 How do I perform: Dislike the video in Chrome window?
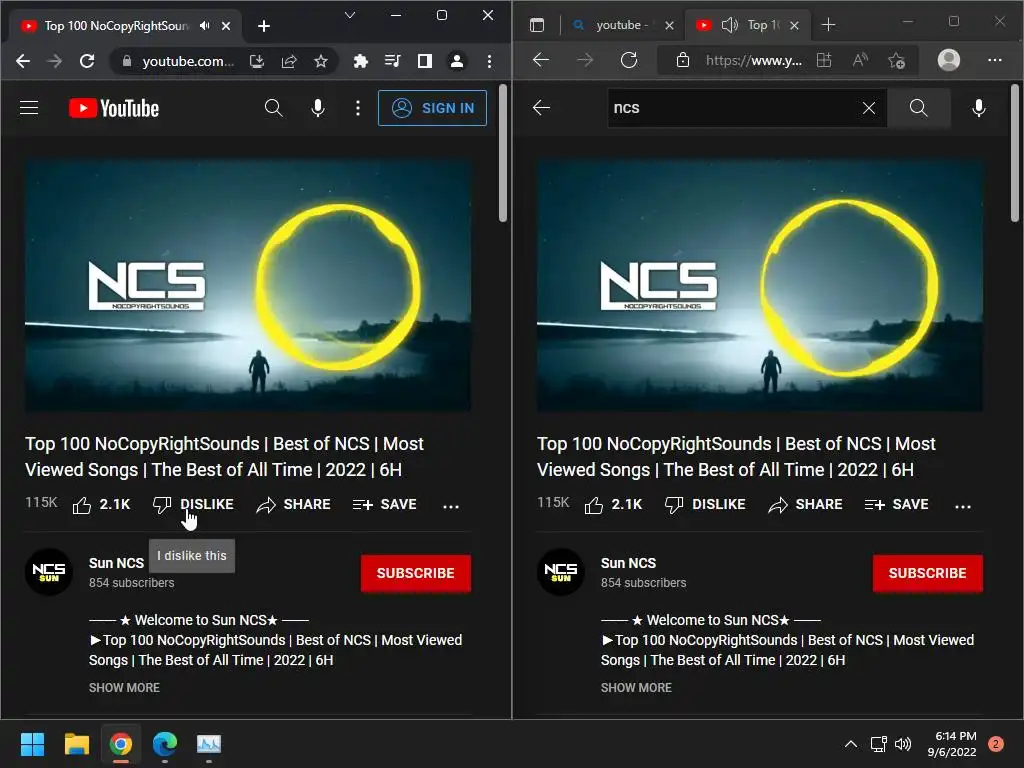pyautogui.click(x=193, y=505)
